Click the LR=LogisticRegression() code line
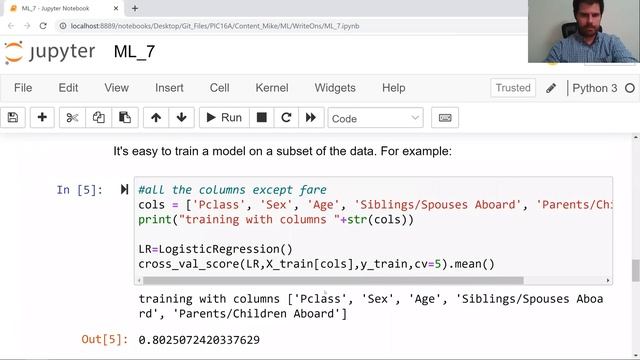 coord(216,249)
